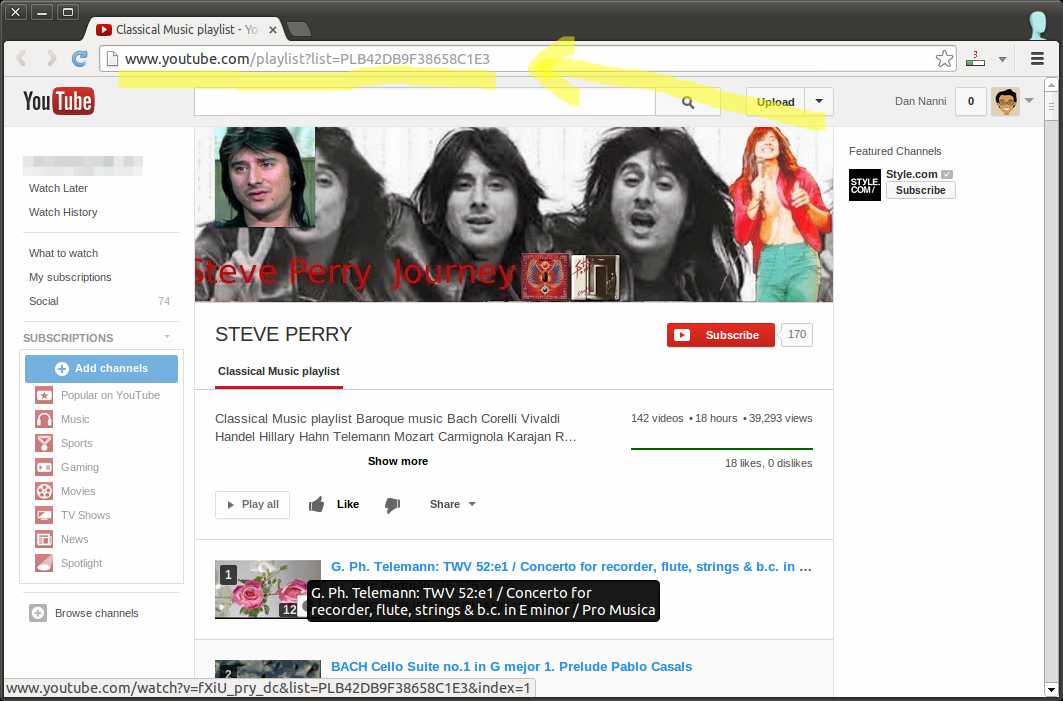This screenshot has width=1063, height=701.
Task: Expand description with Show more
Action: (398, 462)
